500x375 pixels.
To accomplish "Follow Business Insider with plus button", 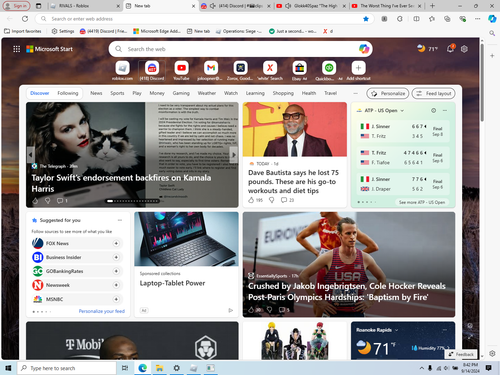I will [x=116, y=257].
